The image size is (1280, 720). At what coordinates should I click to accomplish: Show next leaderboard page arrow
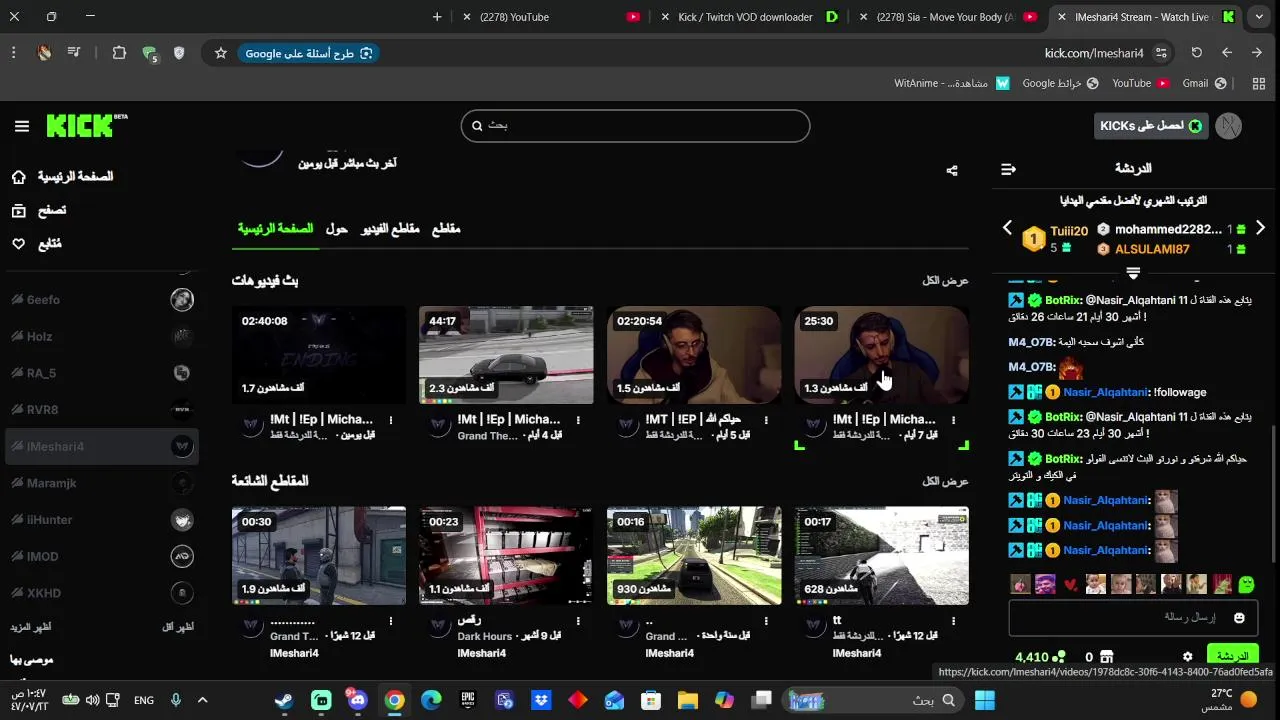[1260, 228]
